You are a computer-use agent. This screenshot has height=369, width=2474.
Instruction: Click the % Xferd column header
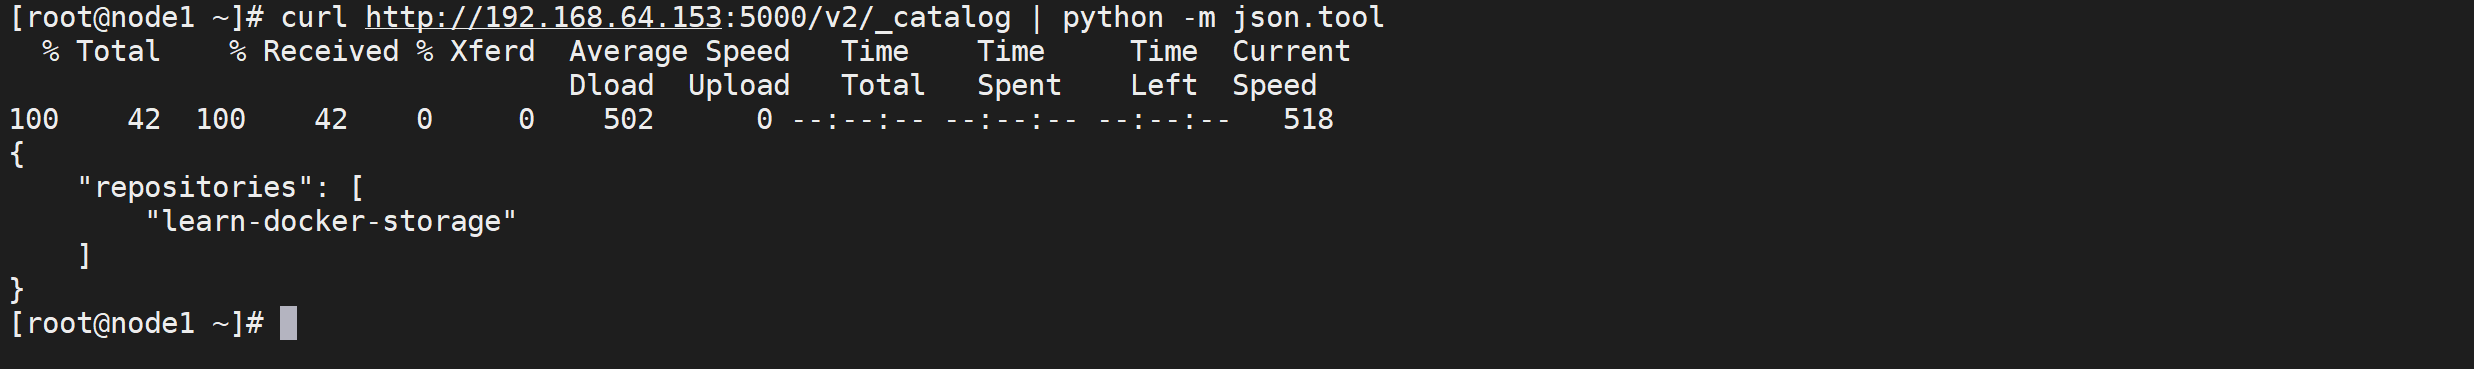click(x=476, y=51)
